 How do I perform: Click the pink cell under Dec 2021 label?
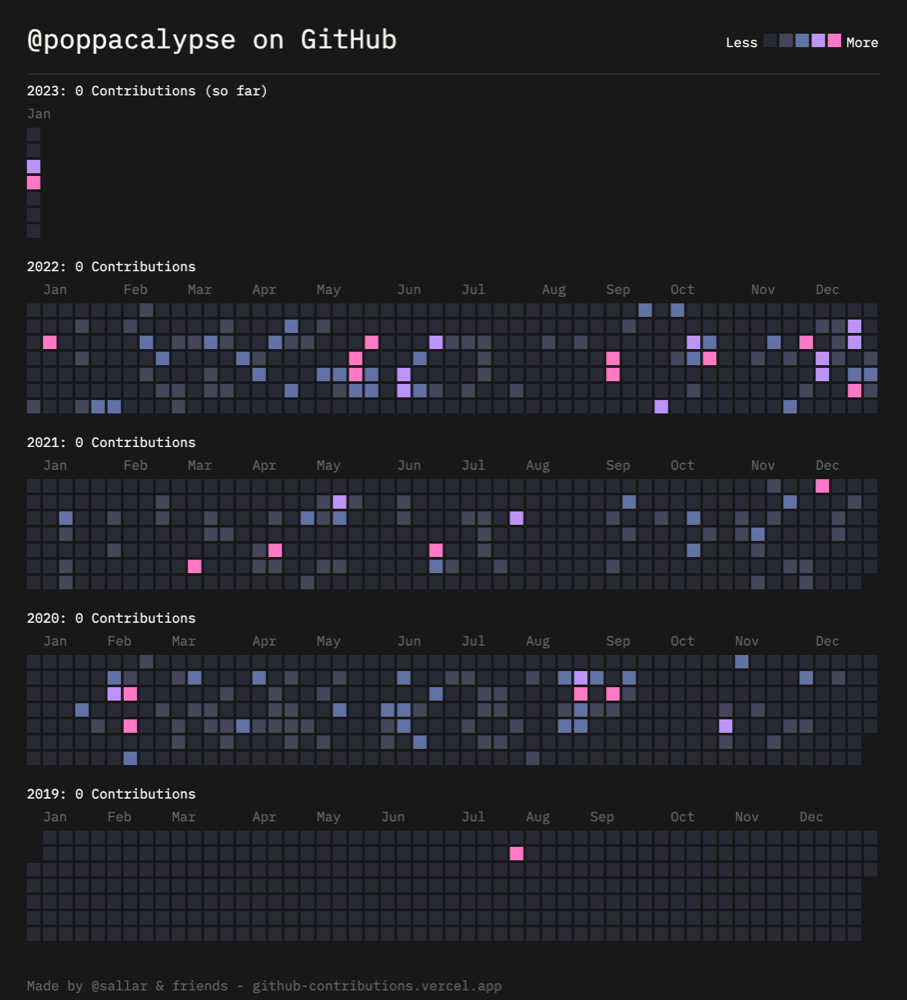pyautogui.click(x=823, y=486)
